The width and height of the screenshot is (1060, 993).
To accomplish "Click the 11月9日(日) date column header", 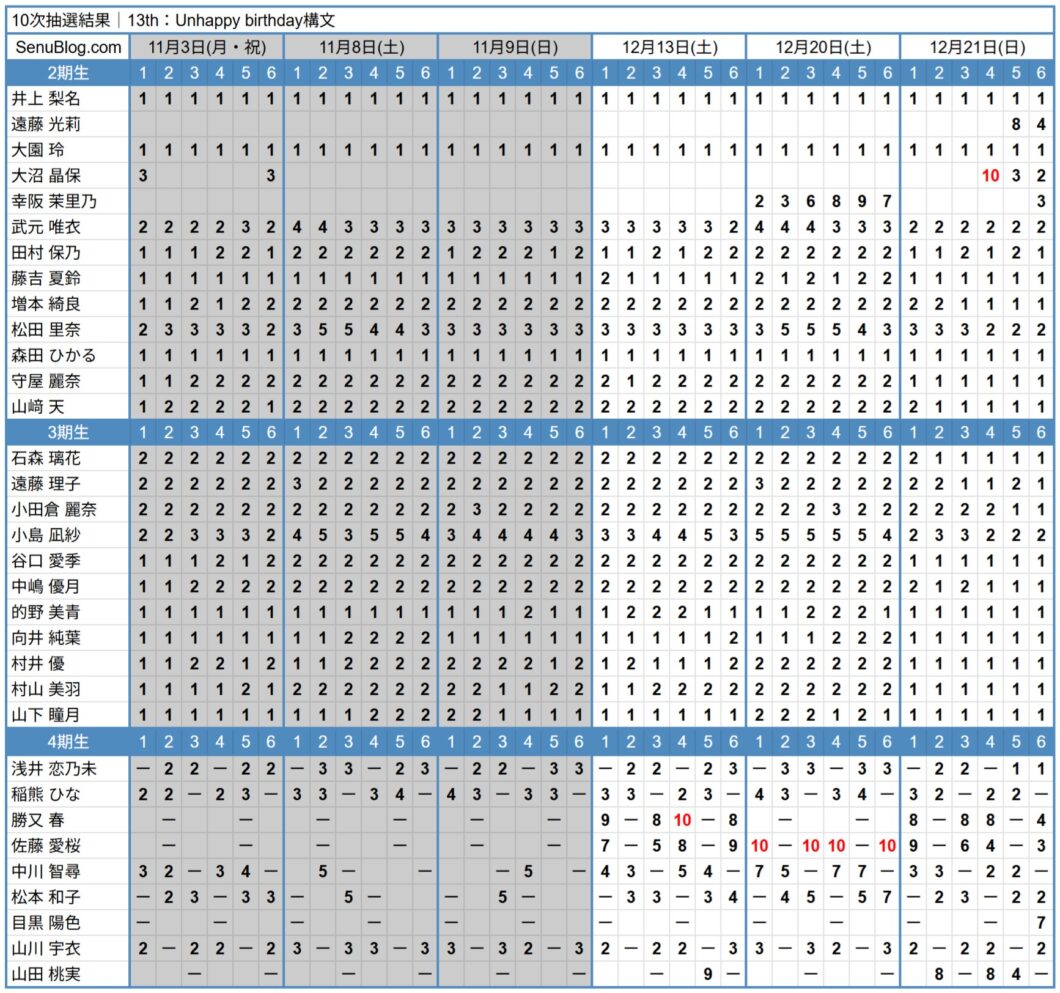I will [515, 47].
